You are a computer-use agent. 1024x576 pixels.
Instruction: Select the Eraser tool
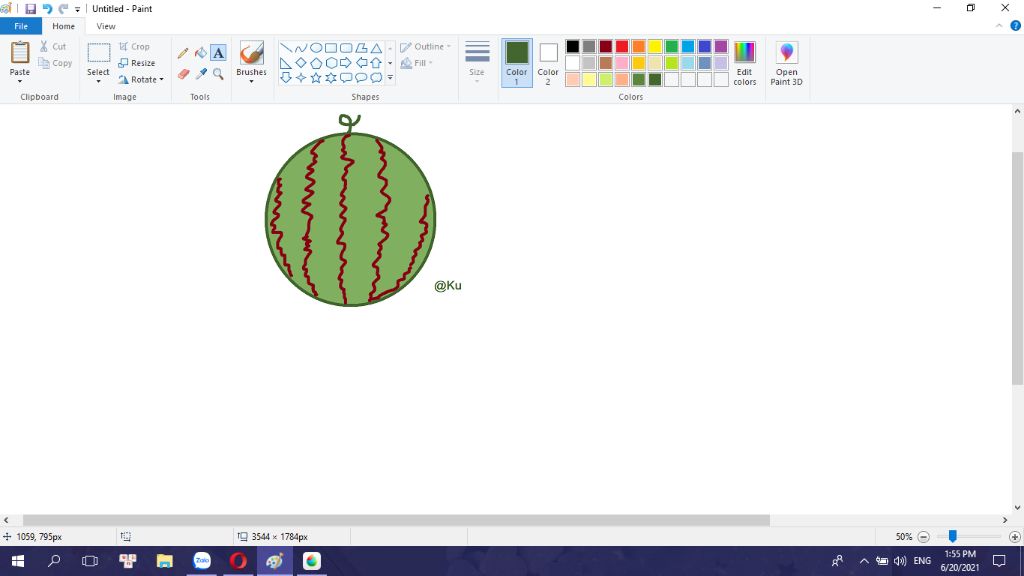pos(184,74)
